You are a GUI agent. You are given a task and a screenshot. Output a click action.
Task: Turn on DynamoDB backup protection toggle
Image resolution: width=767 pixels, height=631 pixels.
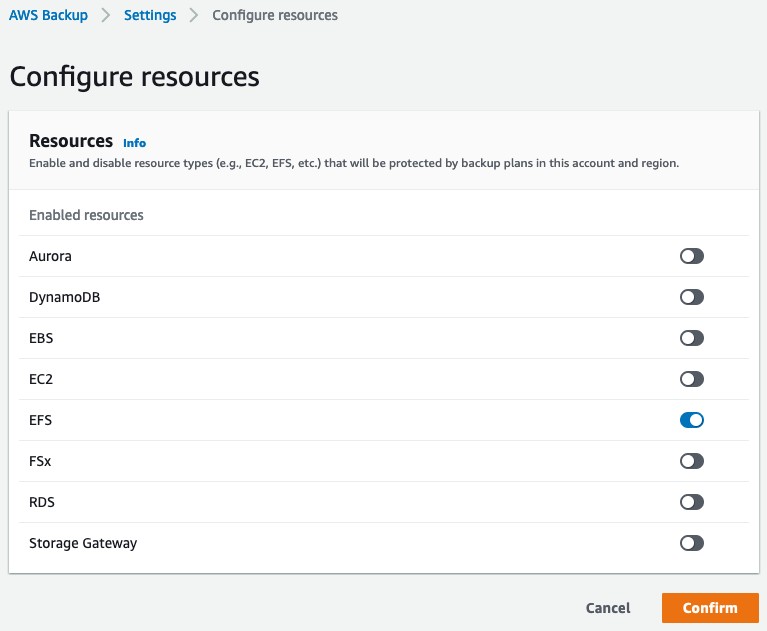(691, 297)
